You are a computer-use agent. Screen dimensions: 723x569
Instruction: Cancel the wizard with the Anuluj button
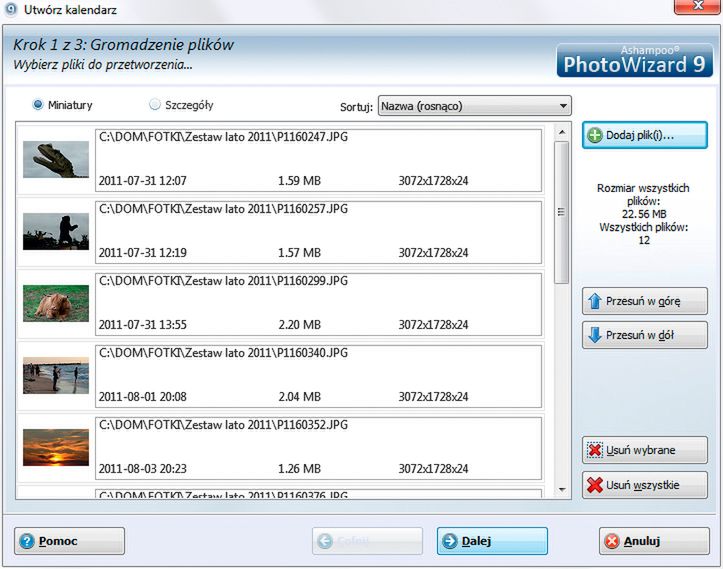tap(654, 541)
